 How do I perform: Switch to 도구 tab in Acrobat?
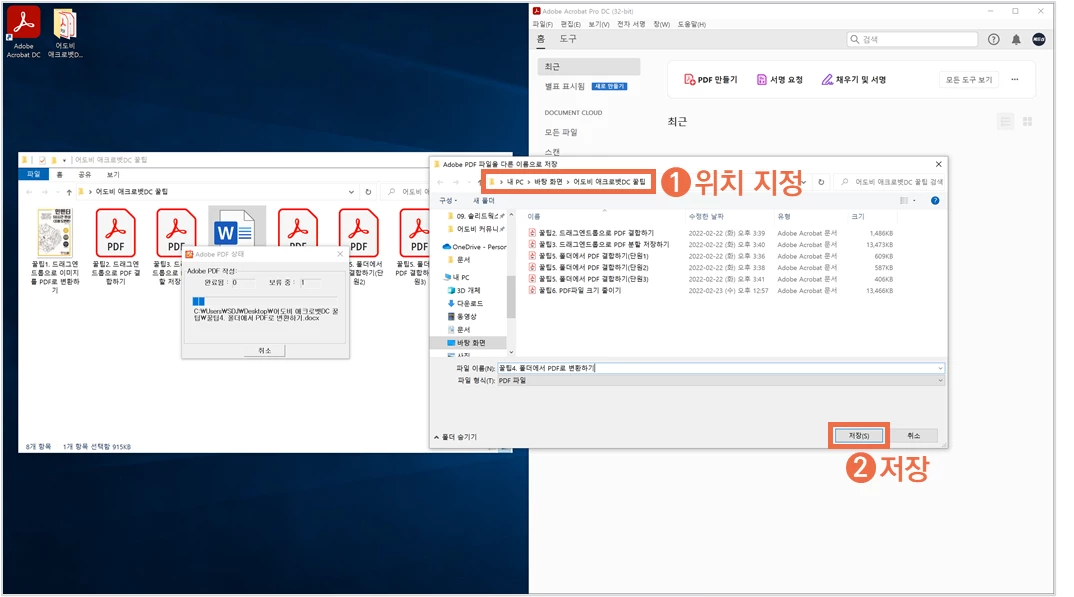568,39
